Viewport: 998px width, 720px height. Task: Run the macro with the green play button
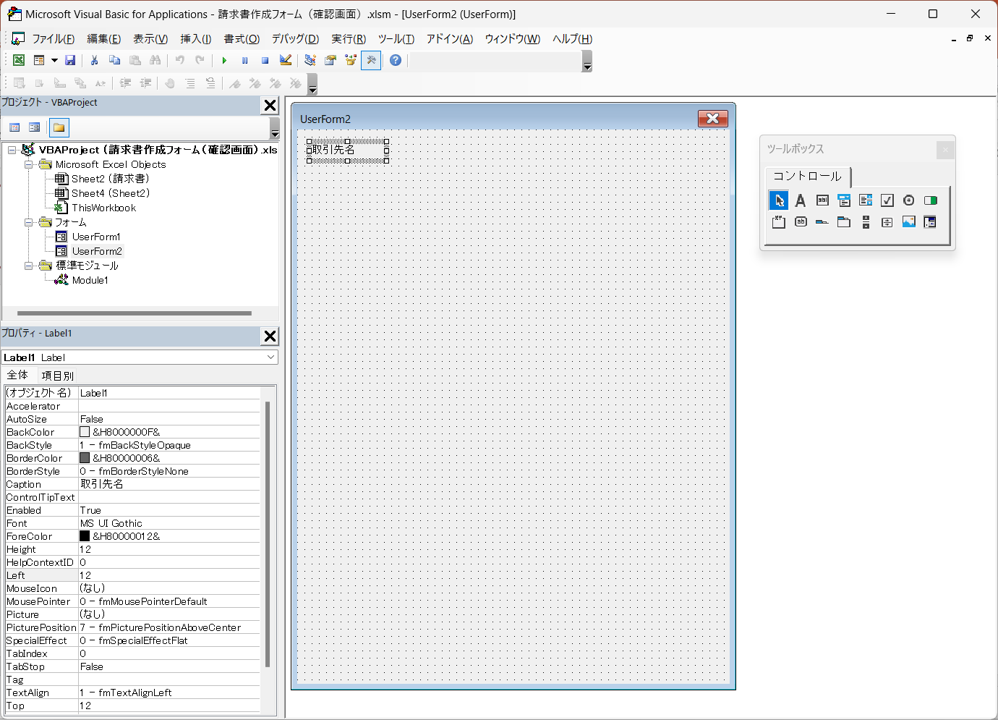pyautogui.click(x=224, y=61)
